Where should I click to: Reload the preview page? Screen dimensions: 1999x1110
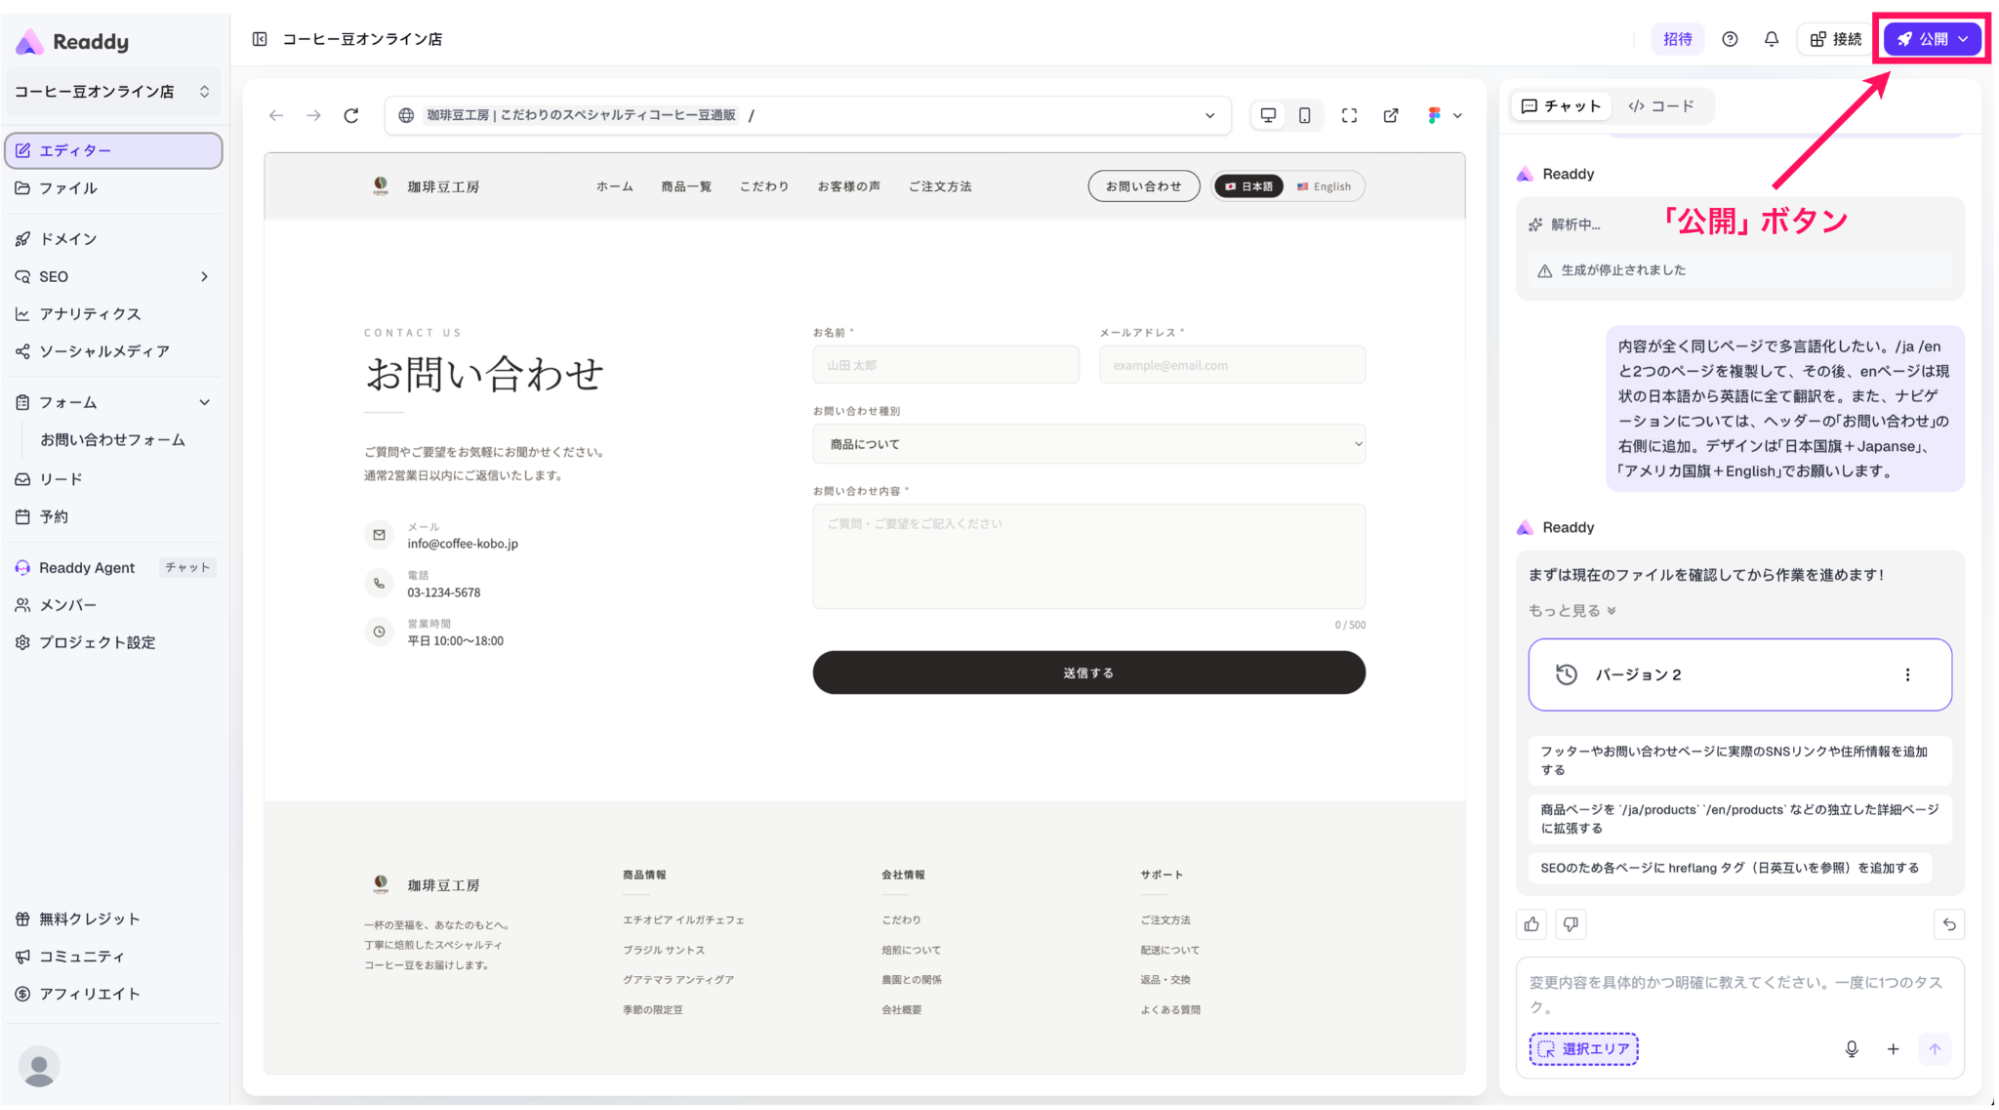pyautogui.click(x=351, y=115)
